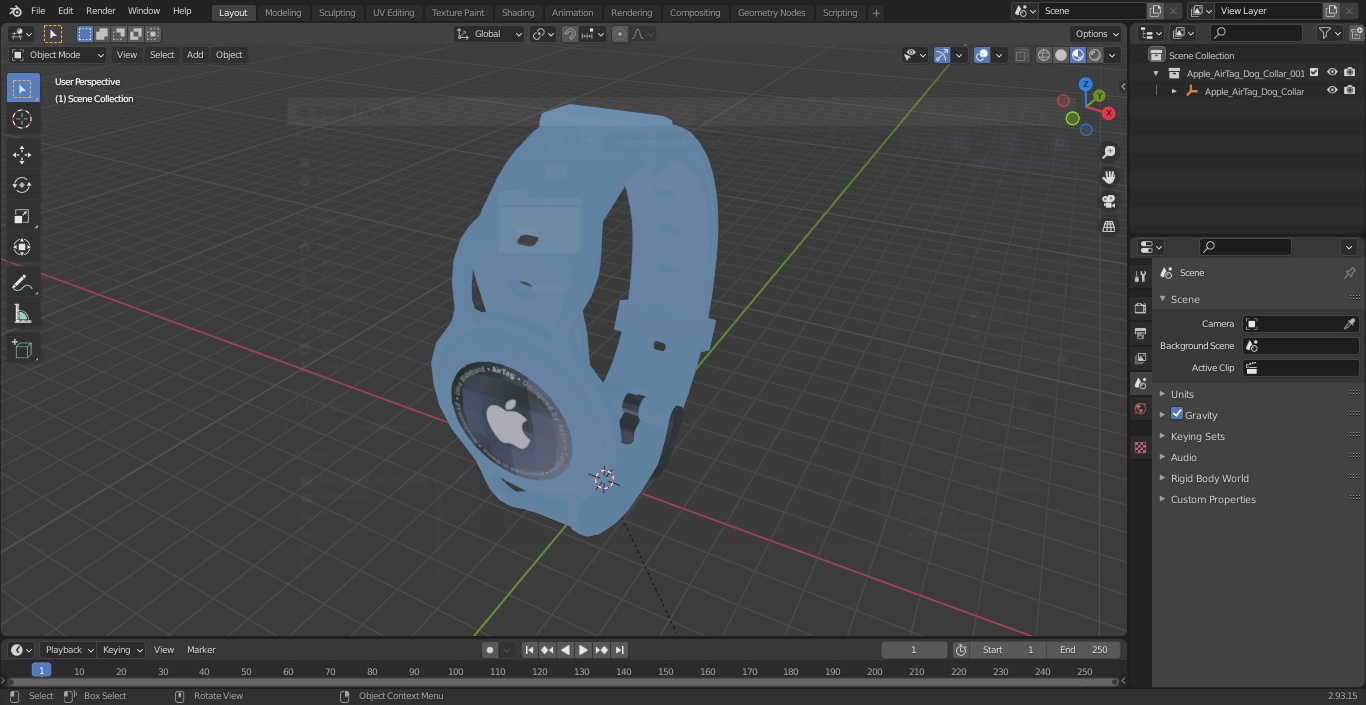This screenshot has height=705, width=1366.
Task: Activate the Transform tool
Action: point(22,247)
